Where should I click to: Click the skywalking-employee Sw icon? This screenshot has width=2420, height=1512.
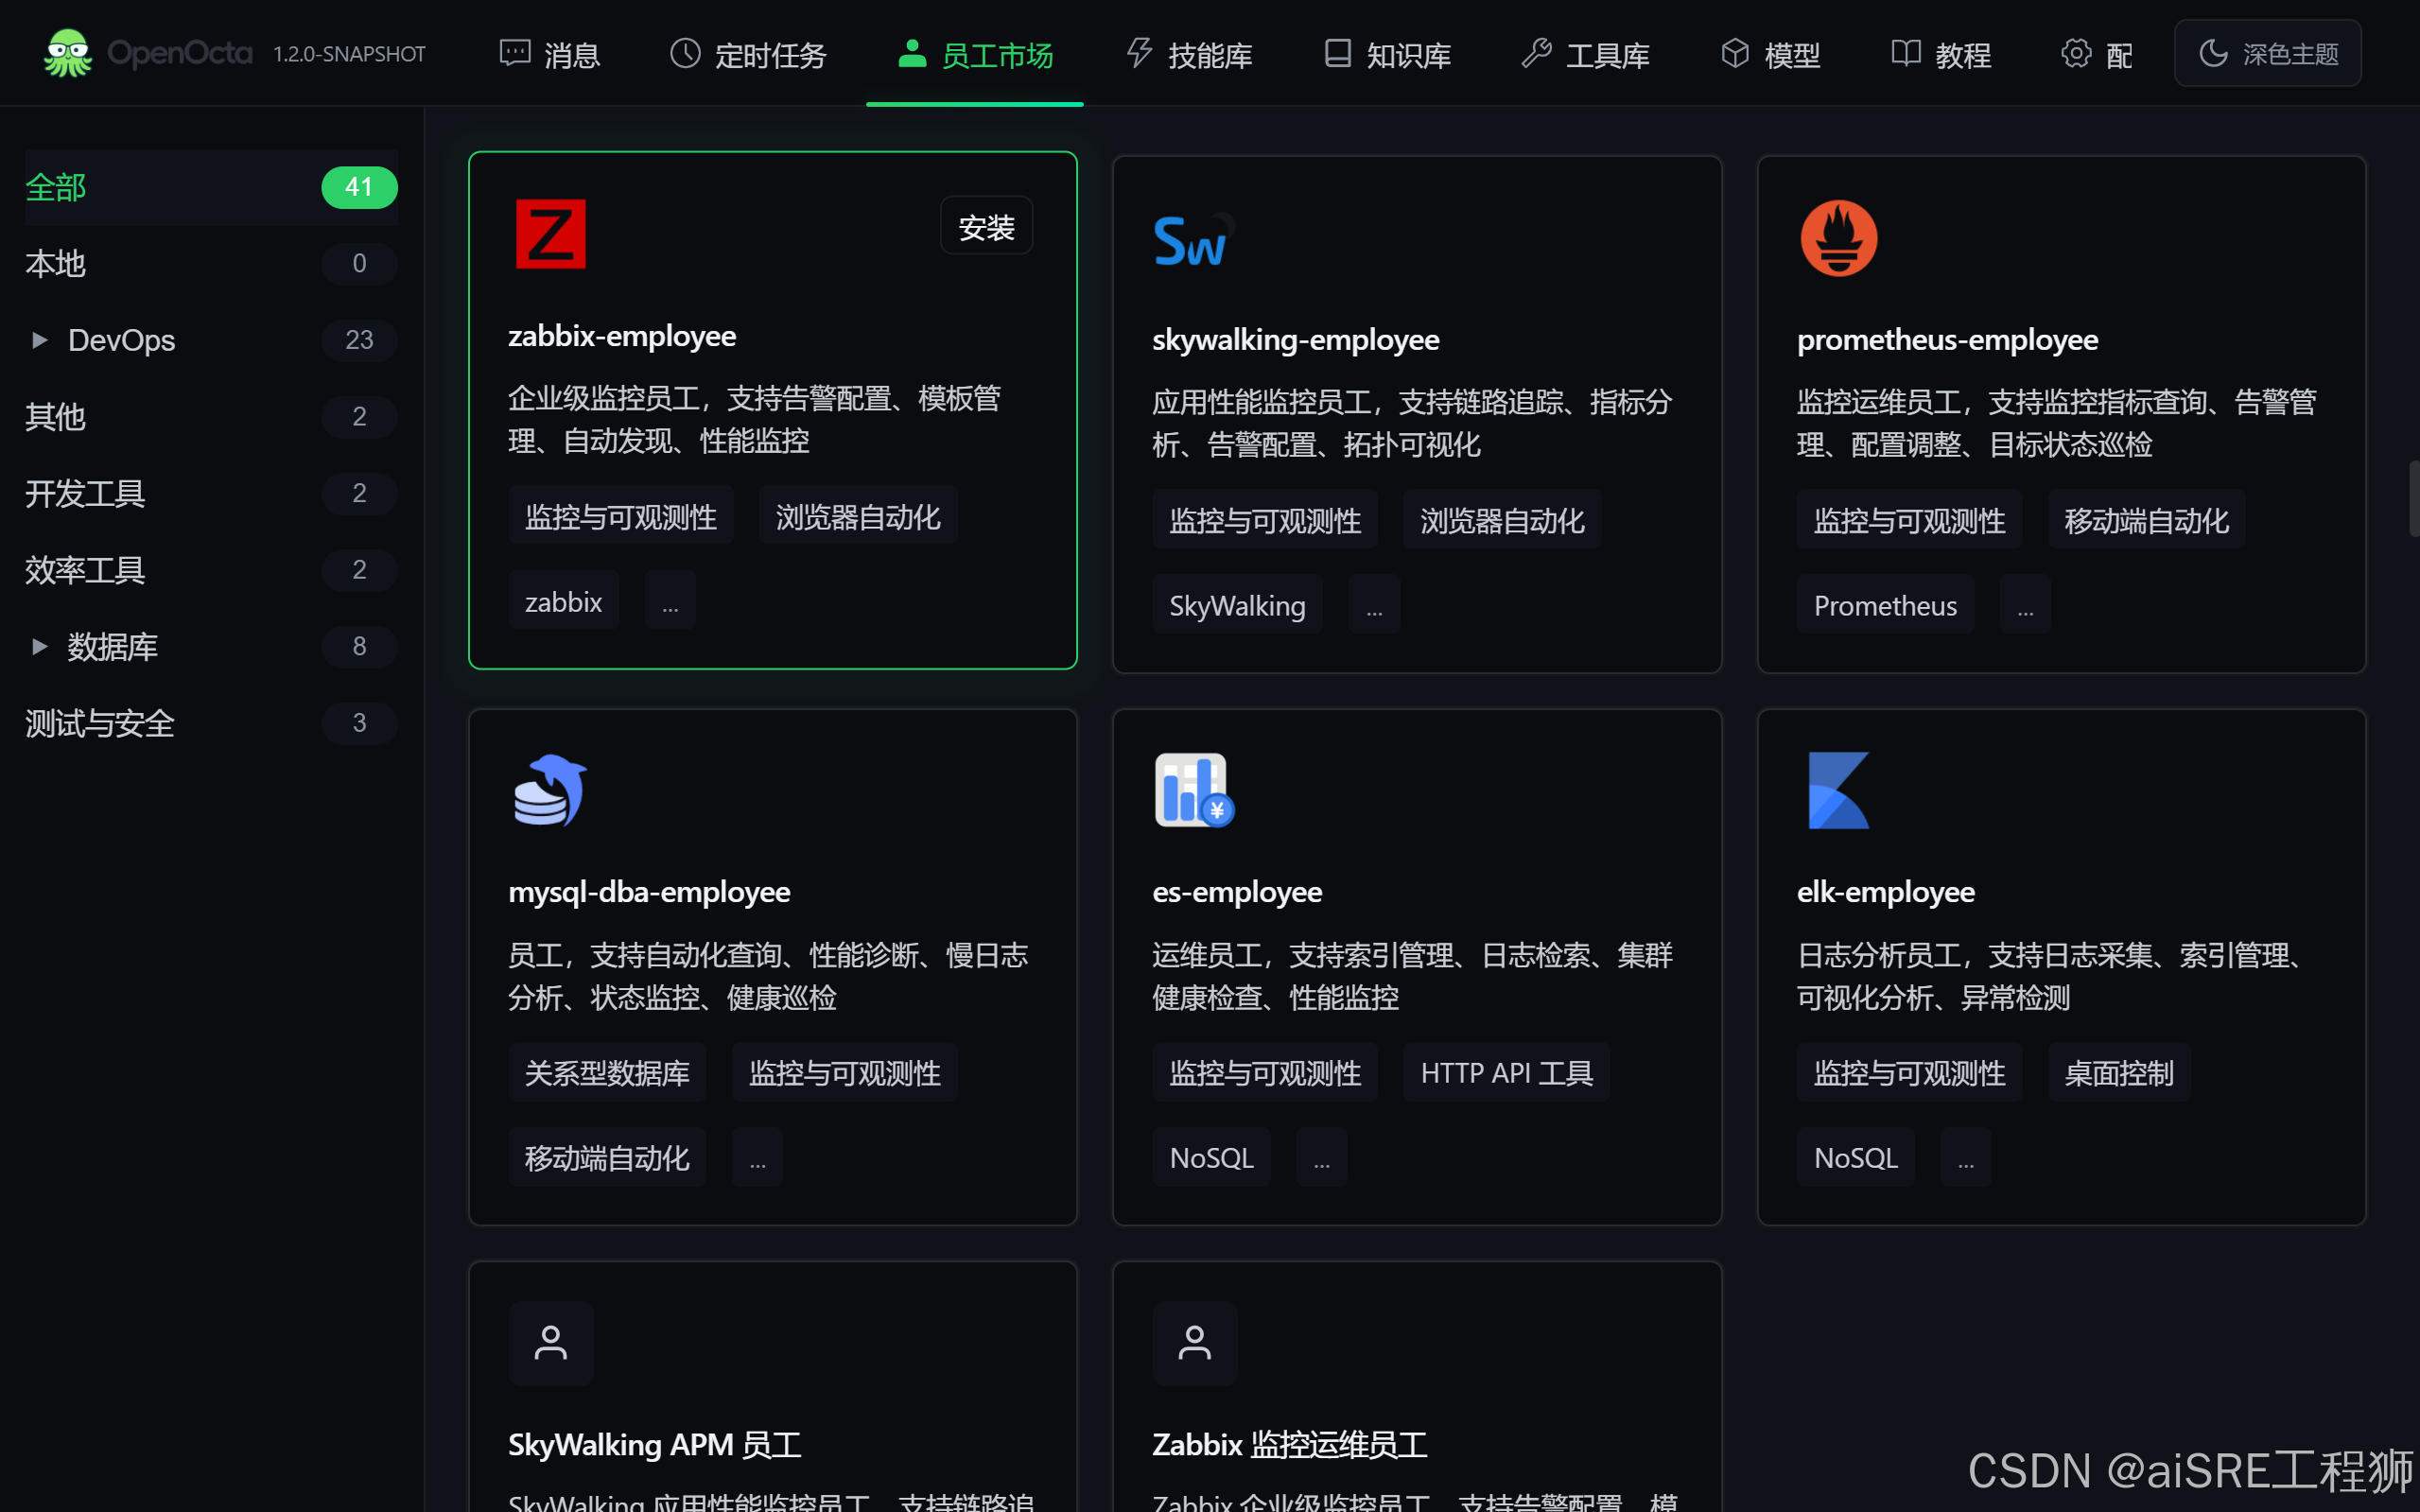[1193, 240]
